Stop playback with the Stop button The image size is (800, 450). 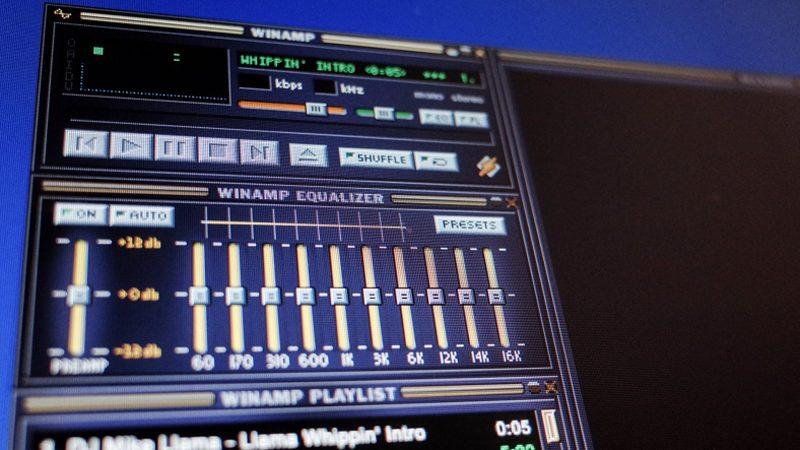tap(217, 151)
